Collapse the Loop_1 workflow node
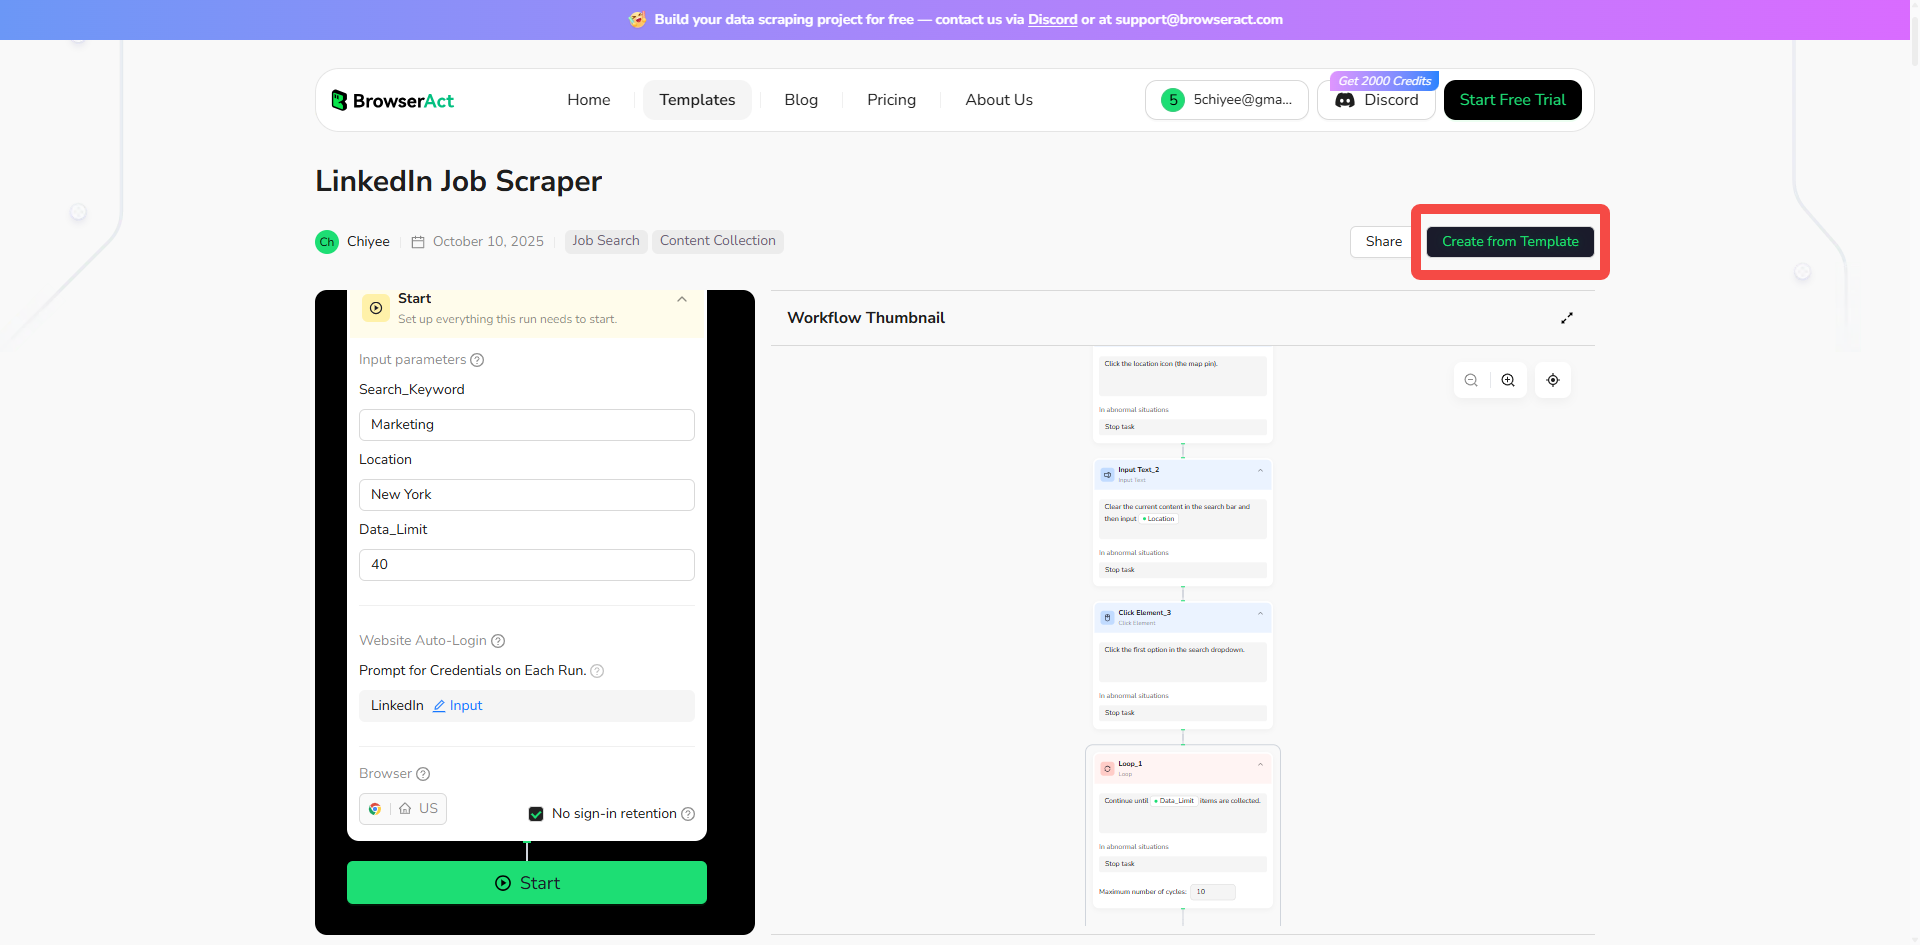This screenshot has height=945, width=1920. click(x=1260, y=764)
